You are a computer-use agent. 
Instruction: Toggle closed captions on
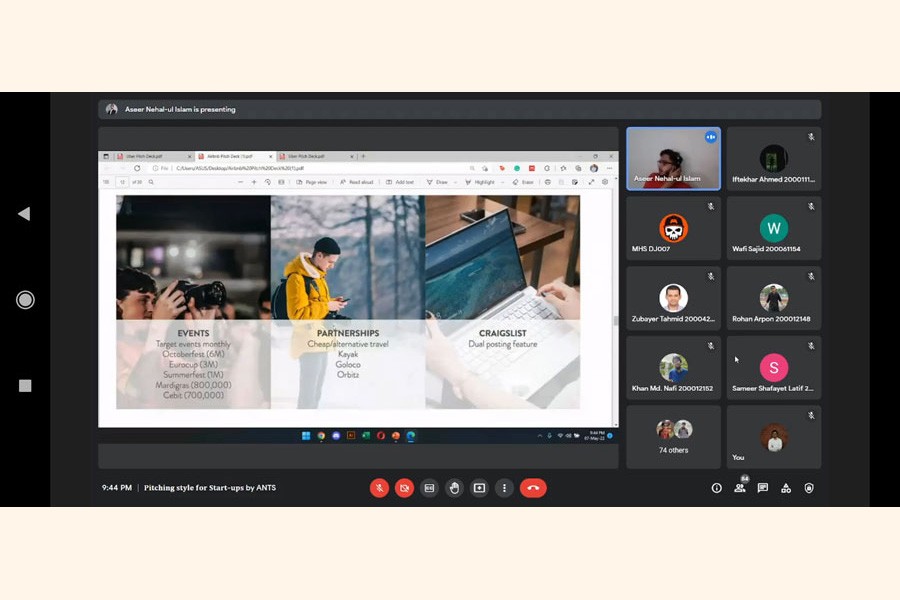(429, 488)
